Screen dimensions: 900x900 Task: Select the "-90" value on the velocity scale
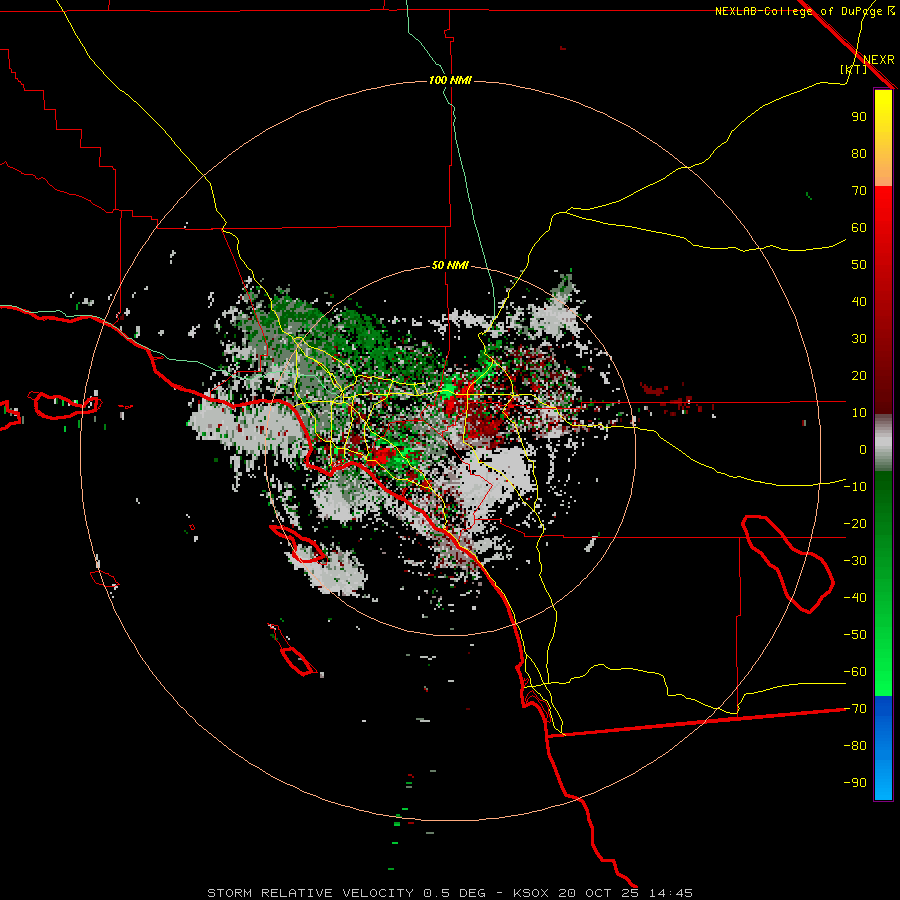(x=855, y=782)
